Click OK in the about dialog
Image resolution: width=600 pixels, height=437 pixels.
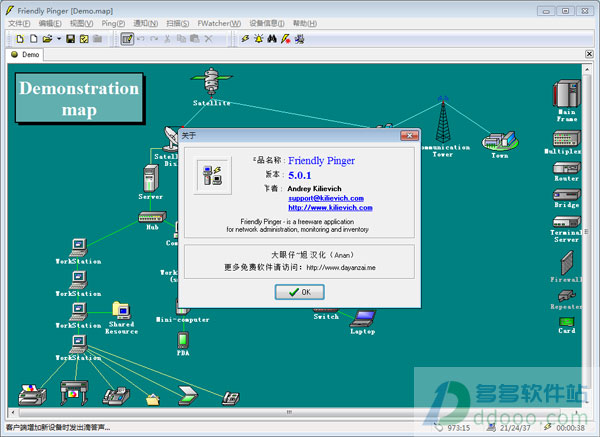[x=300, y=292]
